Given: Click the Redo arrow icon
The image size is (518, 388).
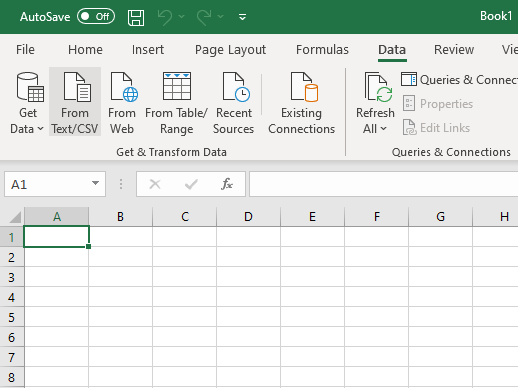Looking at the screenshot, I should click(204, 17).
